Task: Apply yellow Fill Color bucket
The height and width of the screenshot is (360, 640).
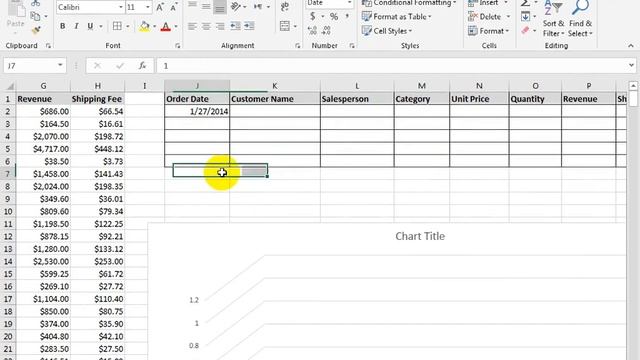Action: 144,27
